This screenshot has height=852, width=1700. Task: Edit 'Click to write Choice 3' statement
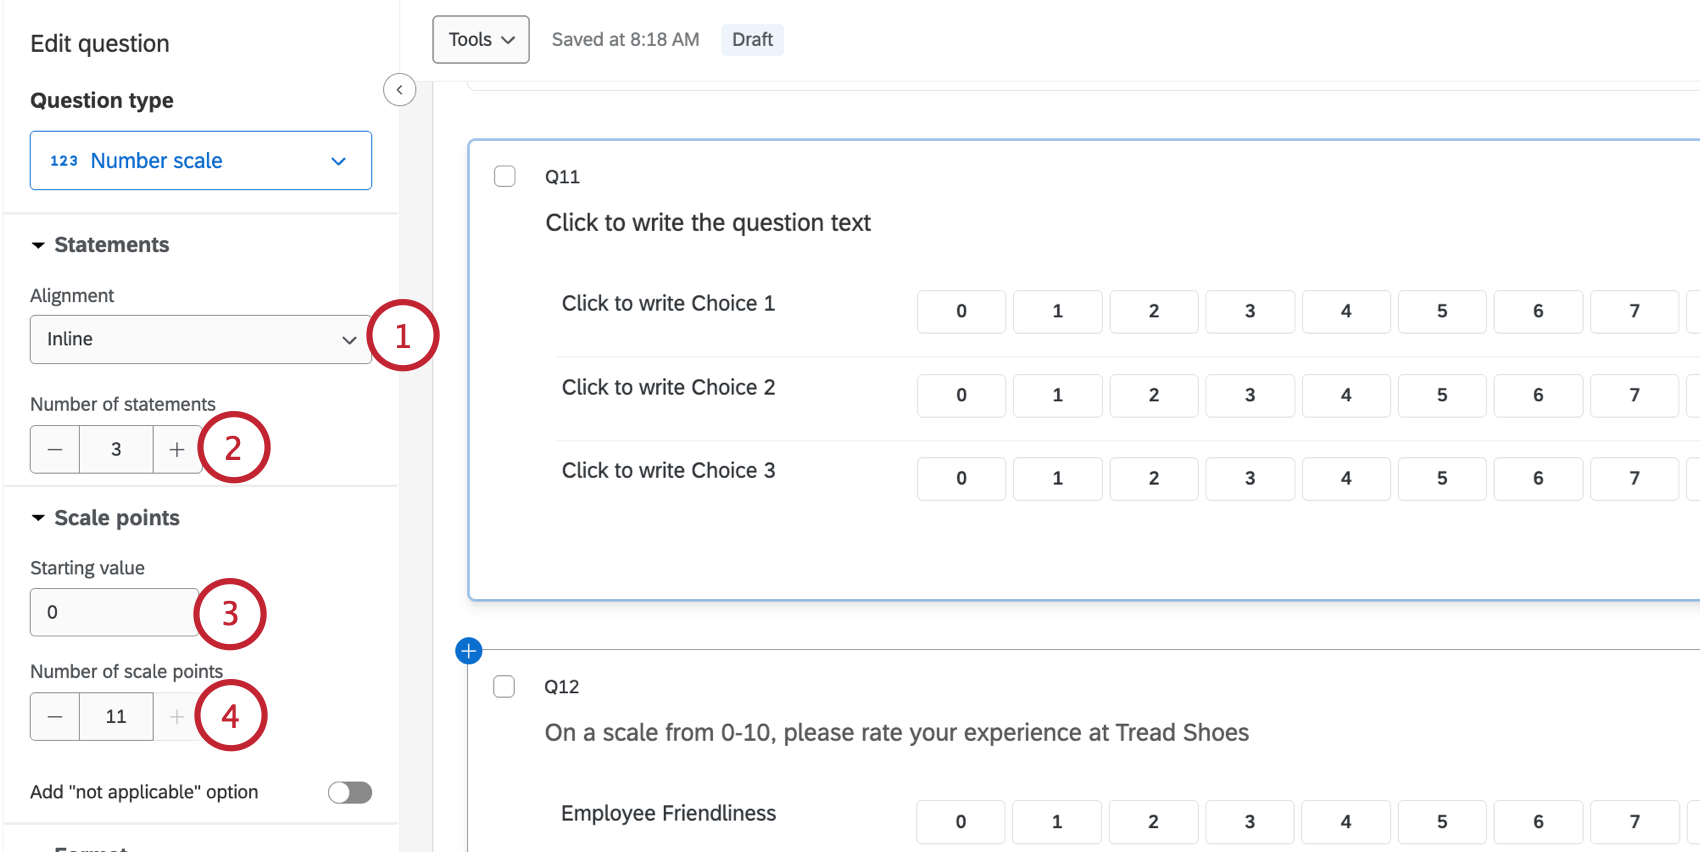[668, 470]
